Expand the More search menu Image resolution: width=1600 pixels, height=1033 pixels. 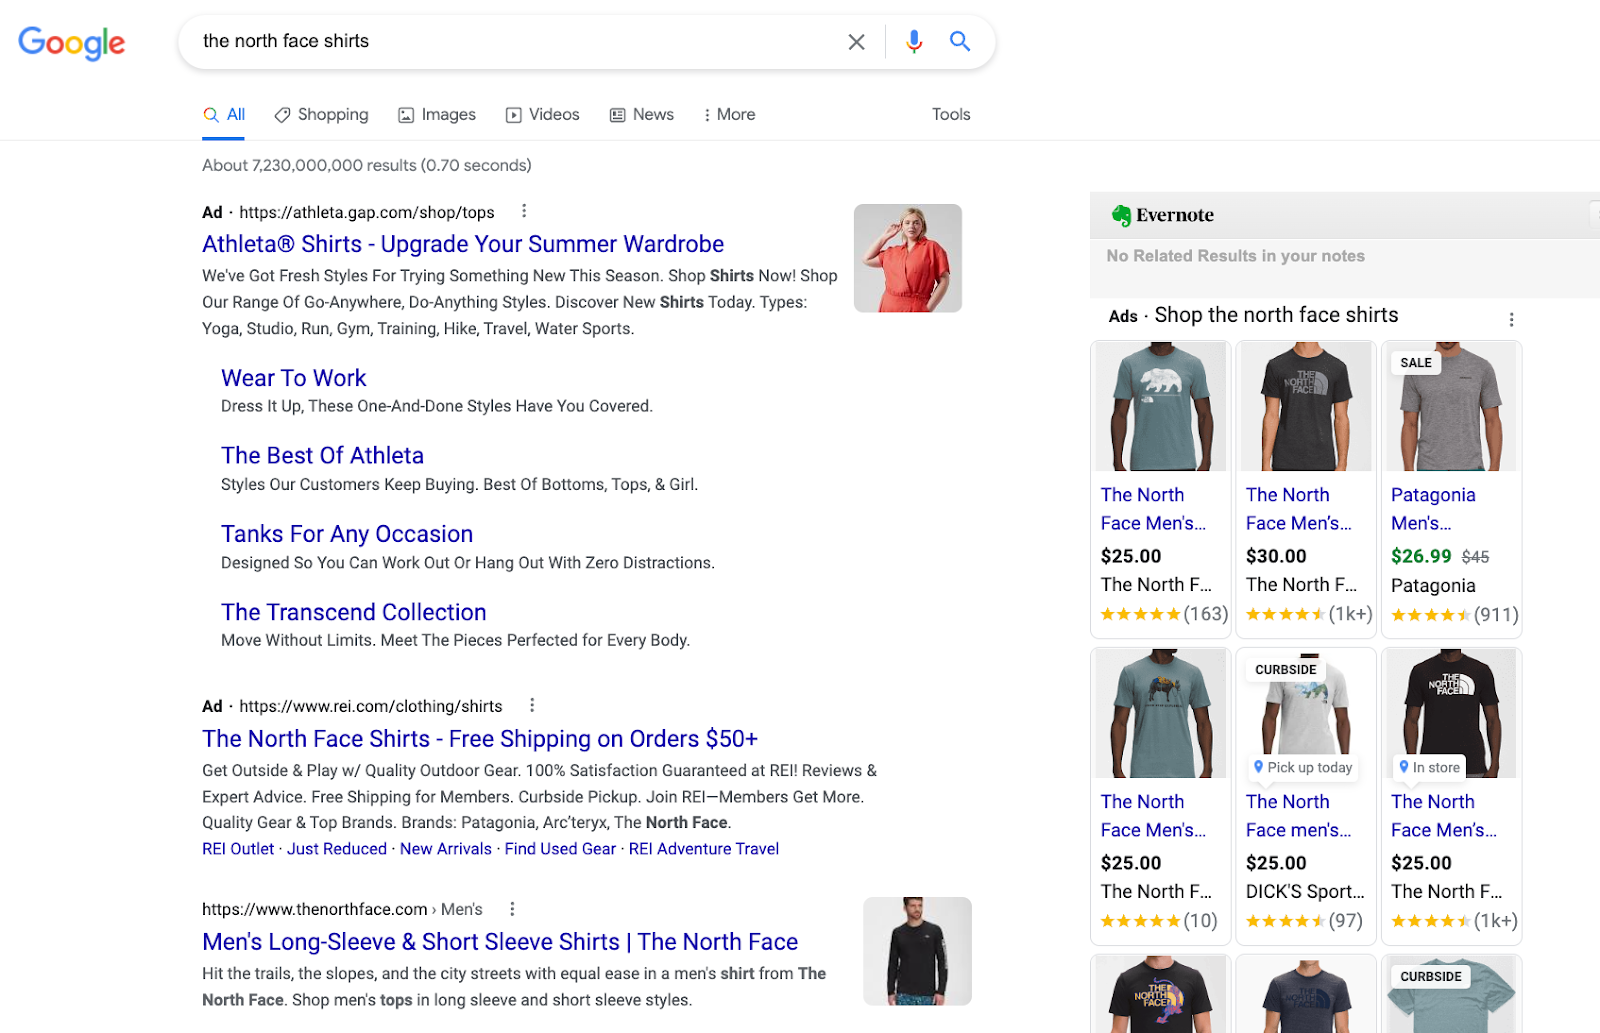[x=729, y=115]
